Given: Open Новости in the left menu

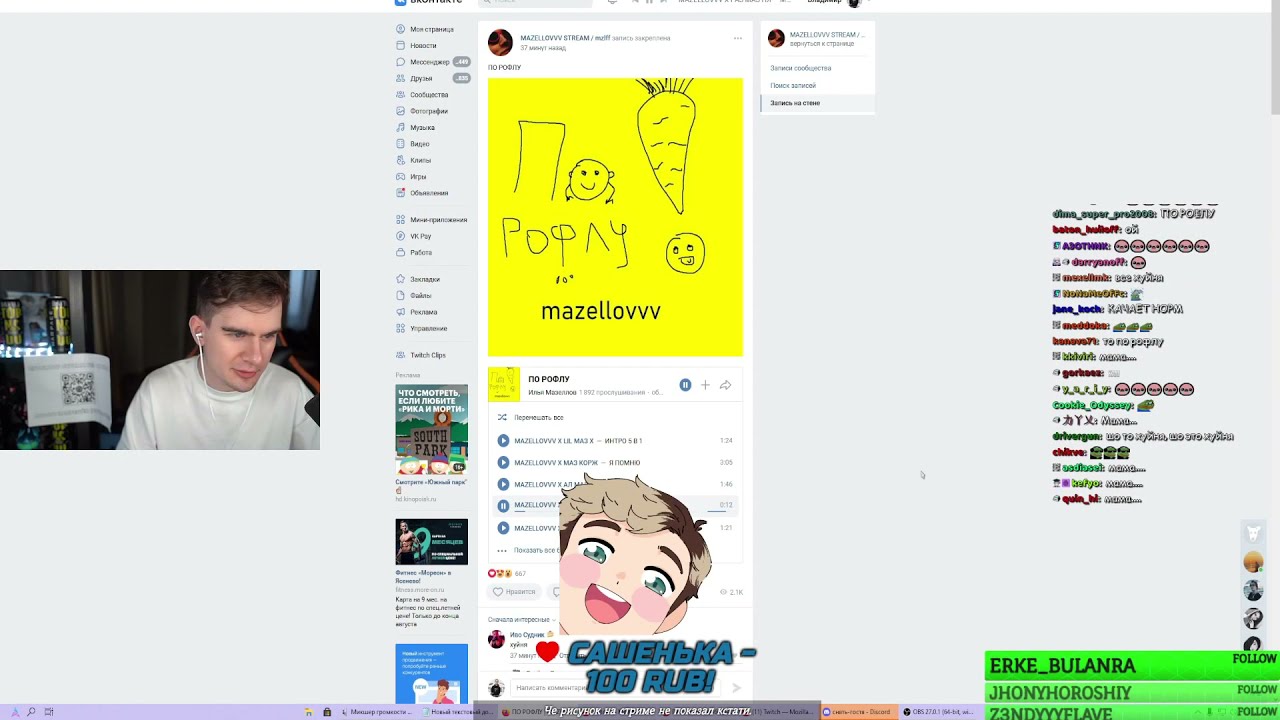Looking at the screenshot, I should [423, 45].
